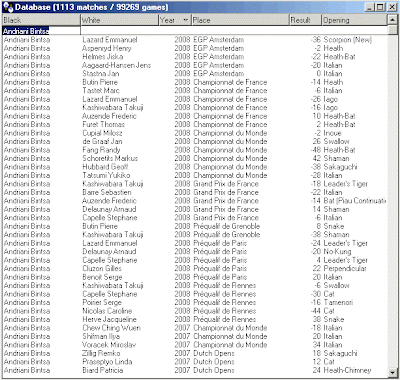Select the Herve Jacqueline game row

195,319
